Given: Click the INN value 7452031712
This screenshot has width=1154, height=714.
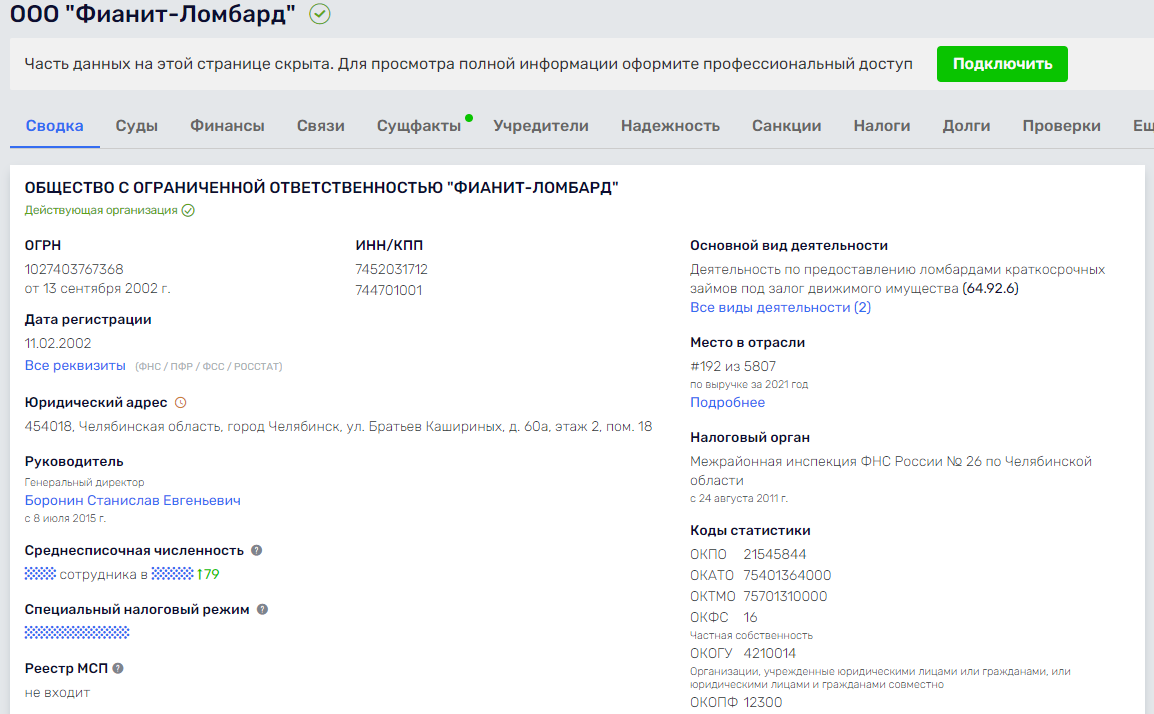Looking at the screenshot, I should pos(392,269).
